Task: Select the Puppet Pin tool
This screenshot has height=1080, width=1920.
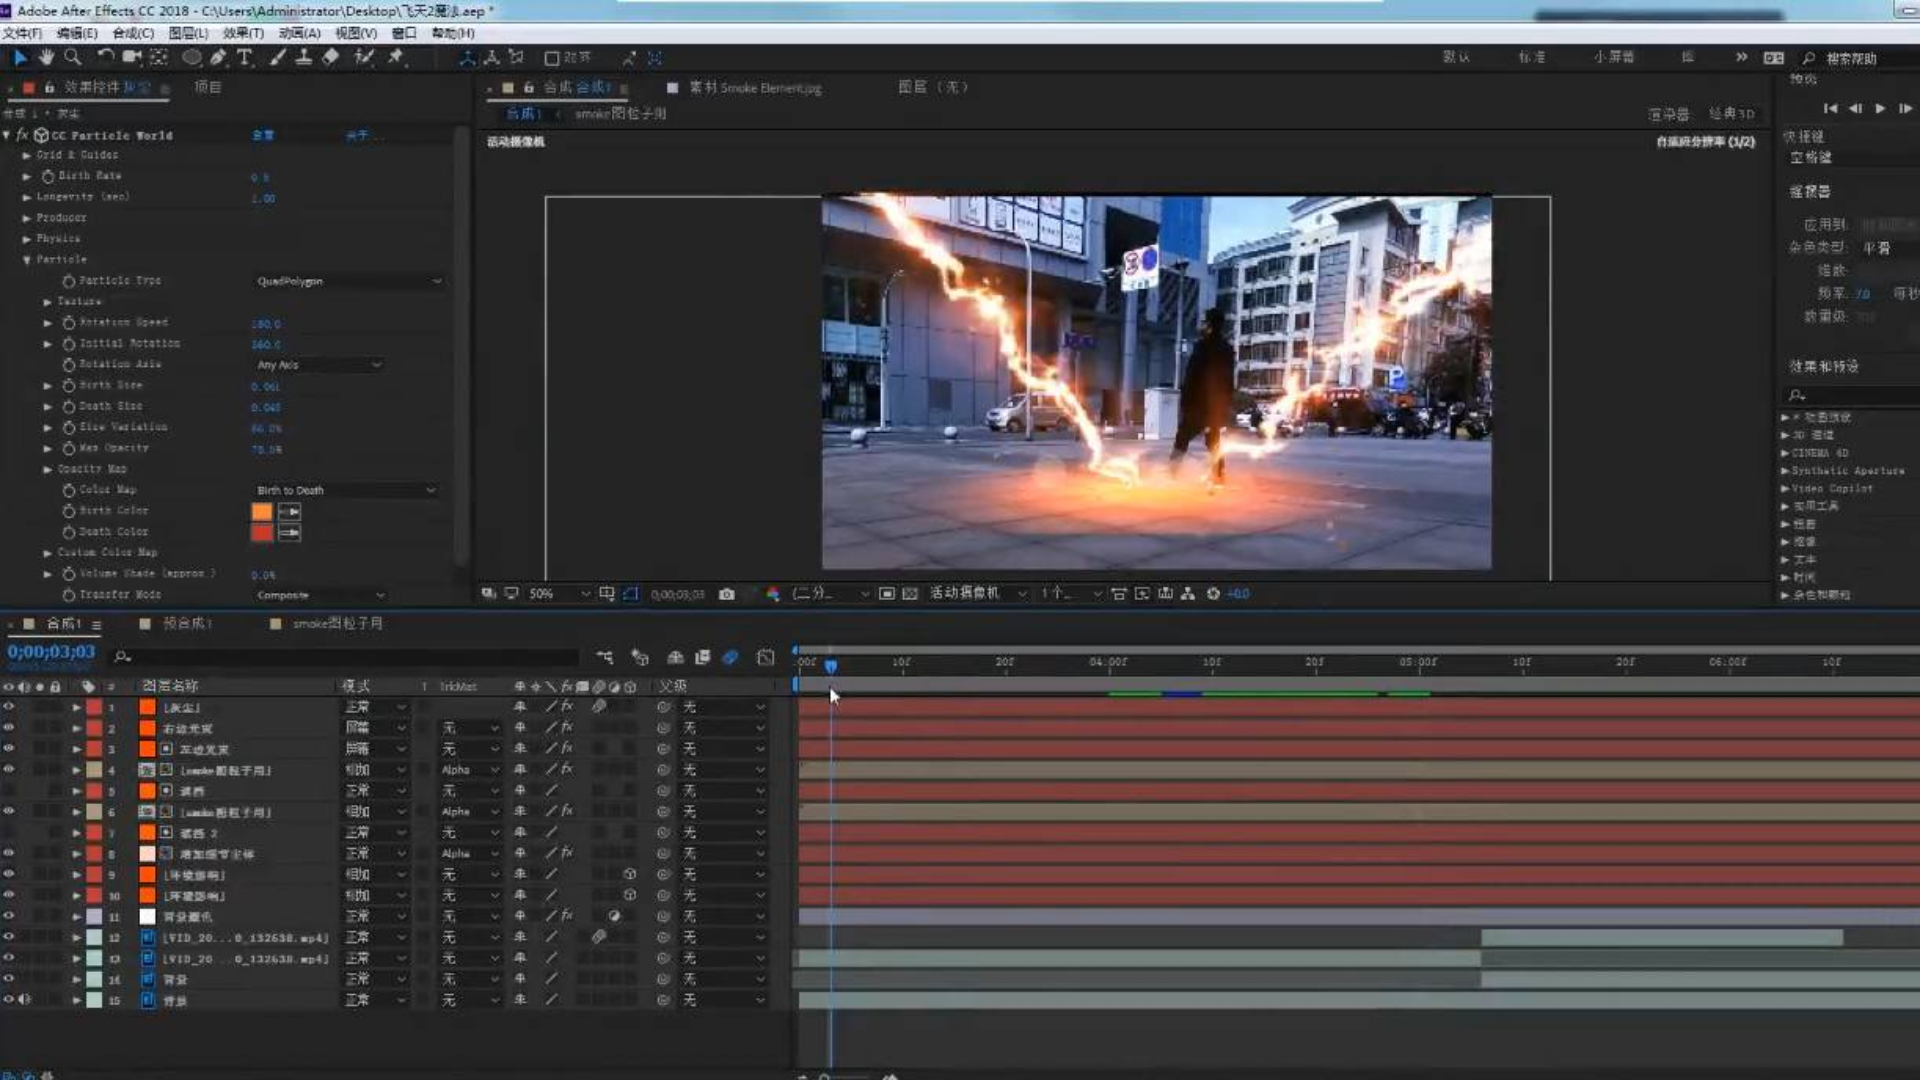Action: coord(396,57)
